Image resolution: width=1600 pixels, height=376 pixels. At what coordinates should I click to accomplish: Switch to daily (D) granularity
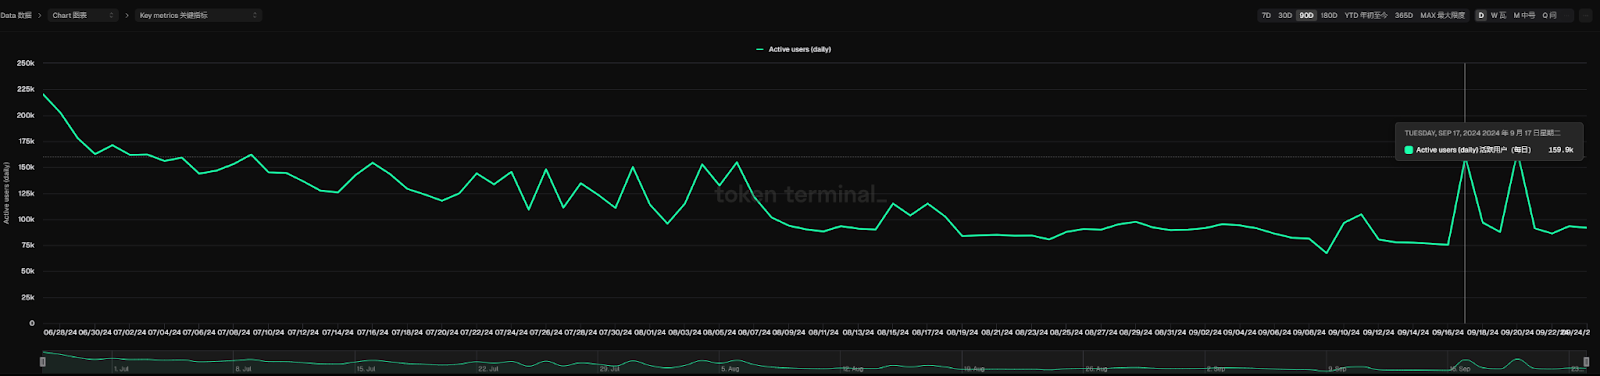1481,15
